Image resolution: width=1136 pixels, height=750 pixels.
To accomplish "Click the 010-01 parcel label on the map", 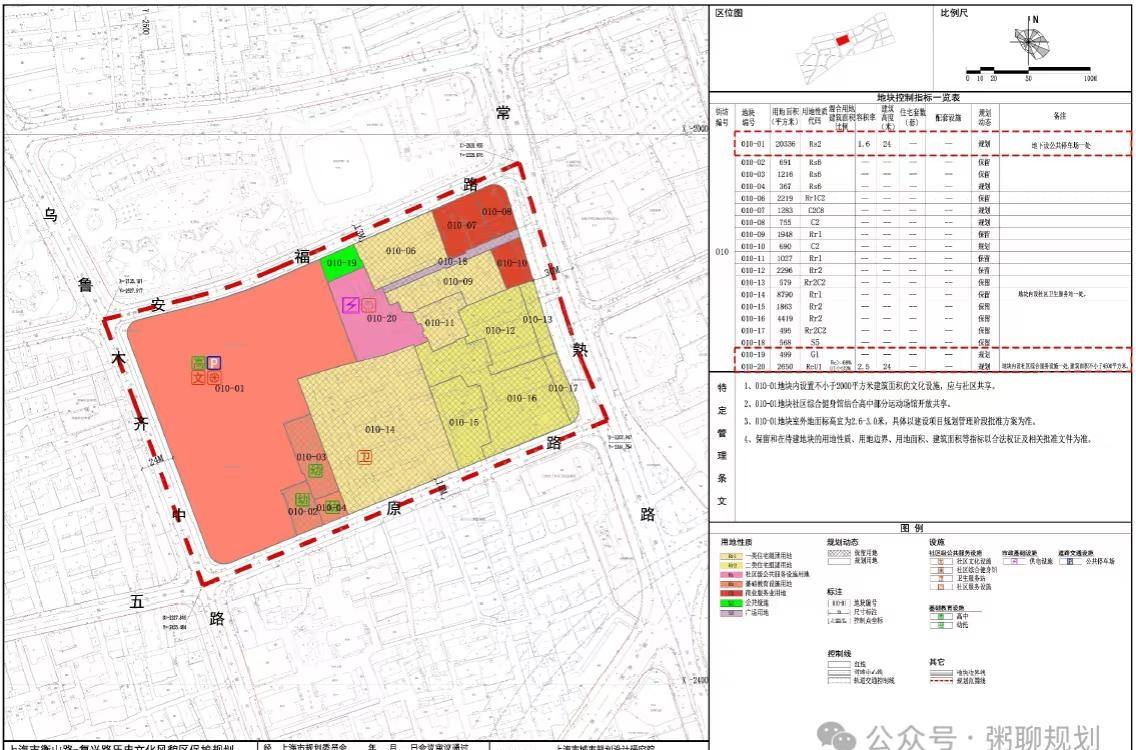I will click(230, 388).
